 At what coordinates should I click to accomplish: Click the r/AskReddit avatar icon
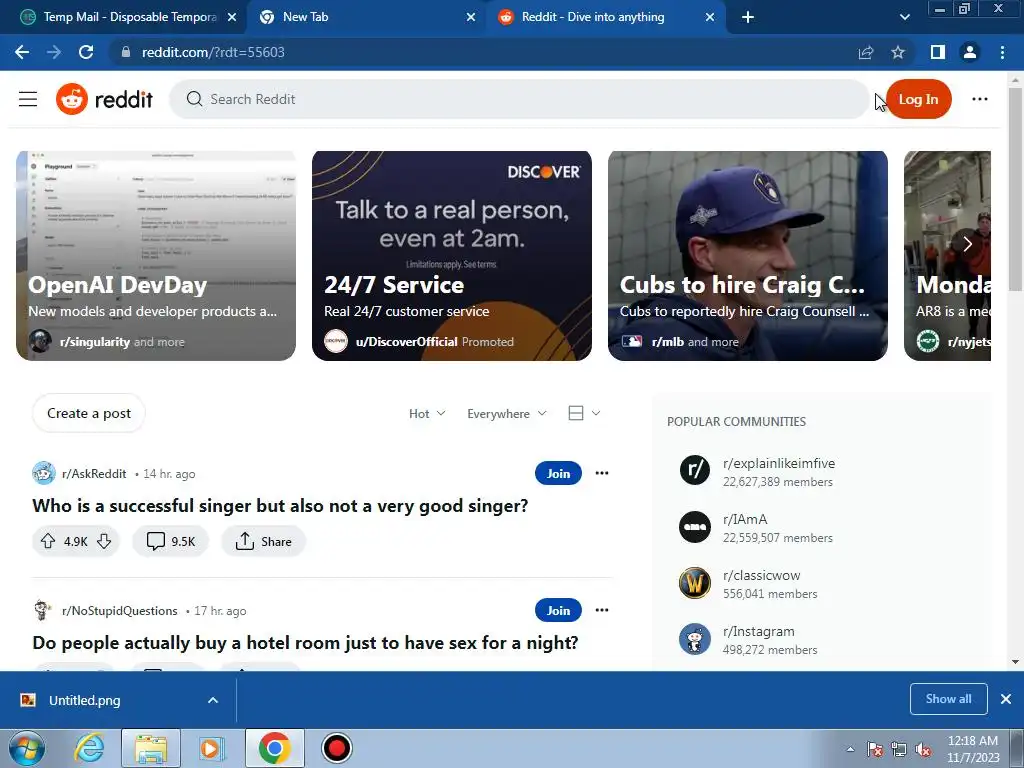[44, 473]
